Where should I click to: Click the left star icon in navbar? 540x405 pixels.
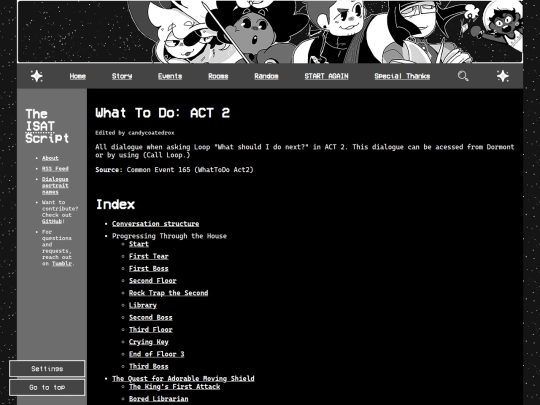(37, 76)
